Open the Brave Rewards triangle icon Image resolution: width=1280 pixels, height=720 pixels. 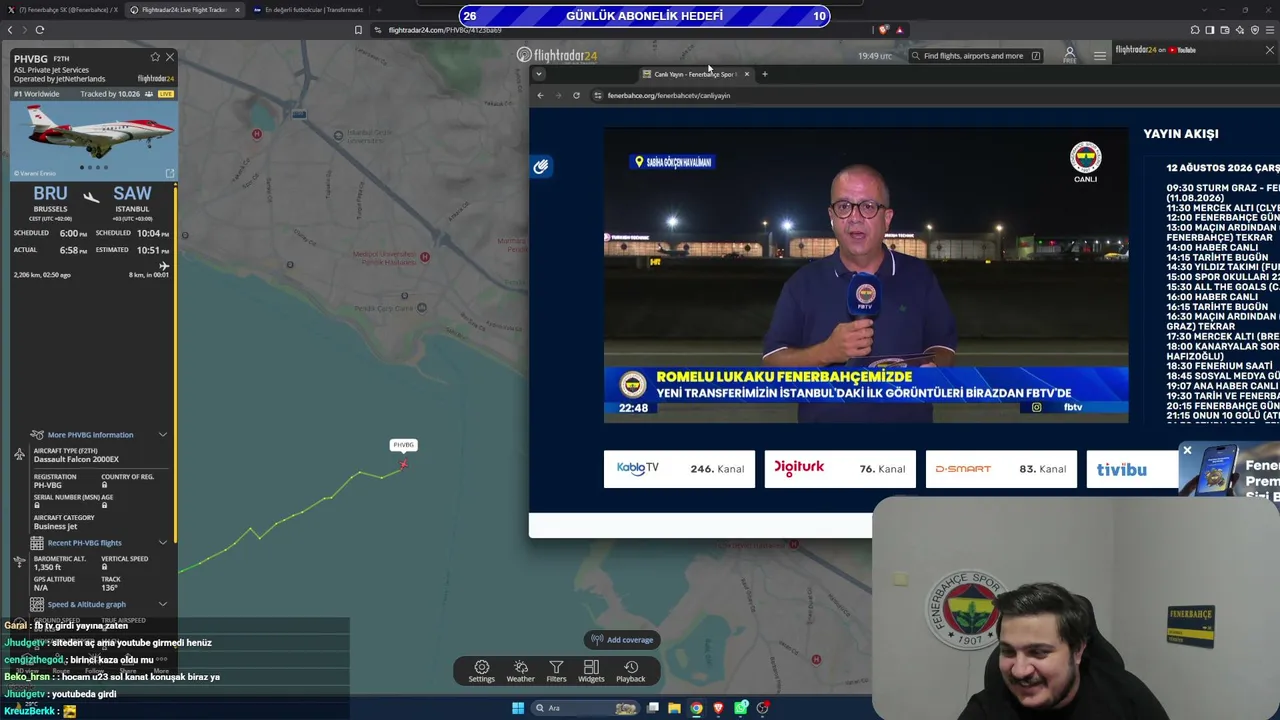coord(899,30)
